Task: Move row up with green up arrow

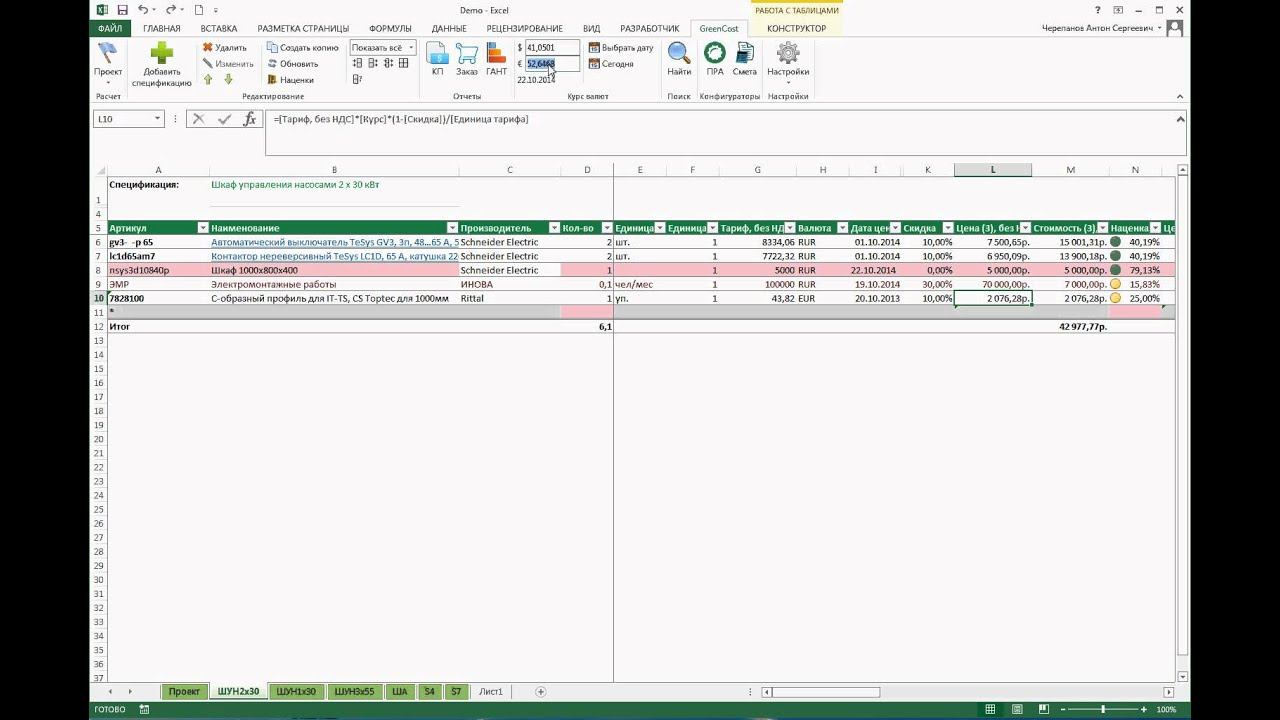Action: 208,79
